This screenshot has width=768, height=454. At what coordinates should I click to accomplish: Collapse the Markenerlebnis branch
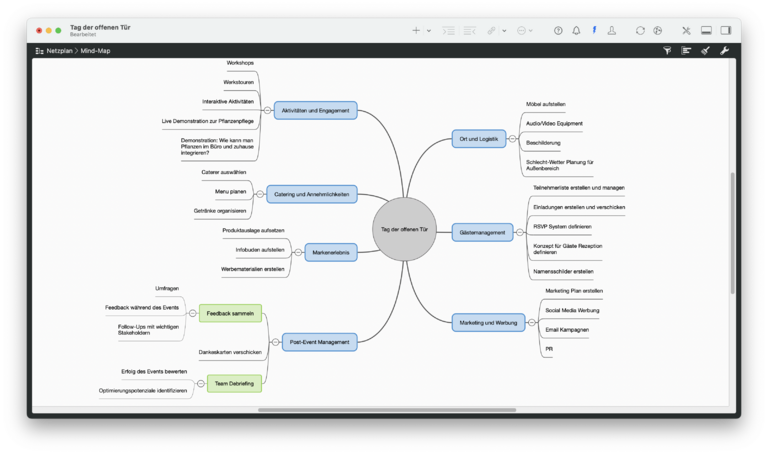pyautogui.click(x=298, y=253)
